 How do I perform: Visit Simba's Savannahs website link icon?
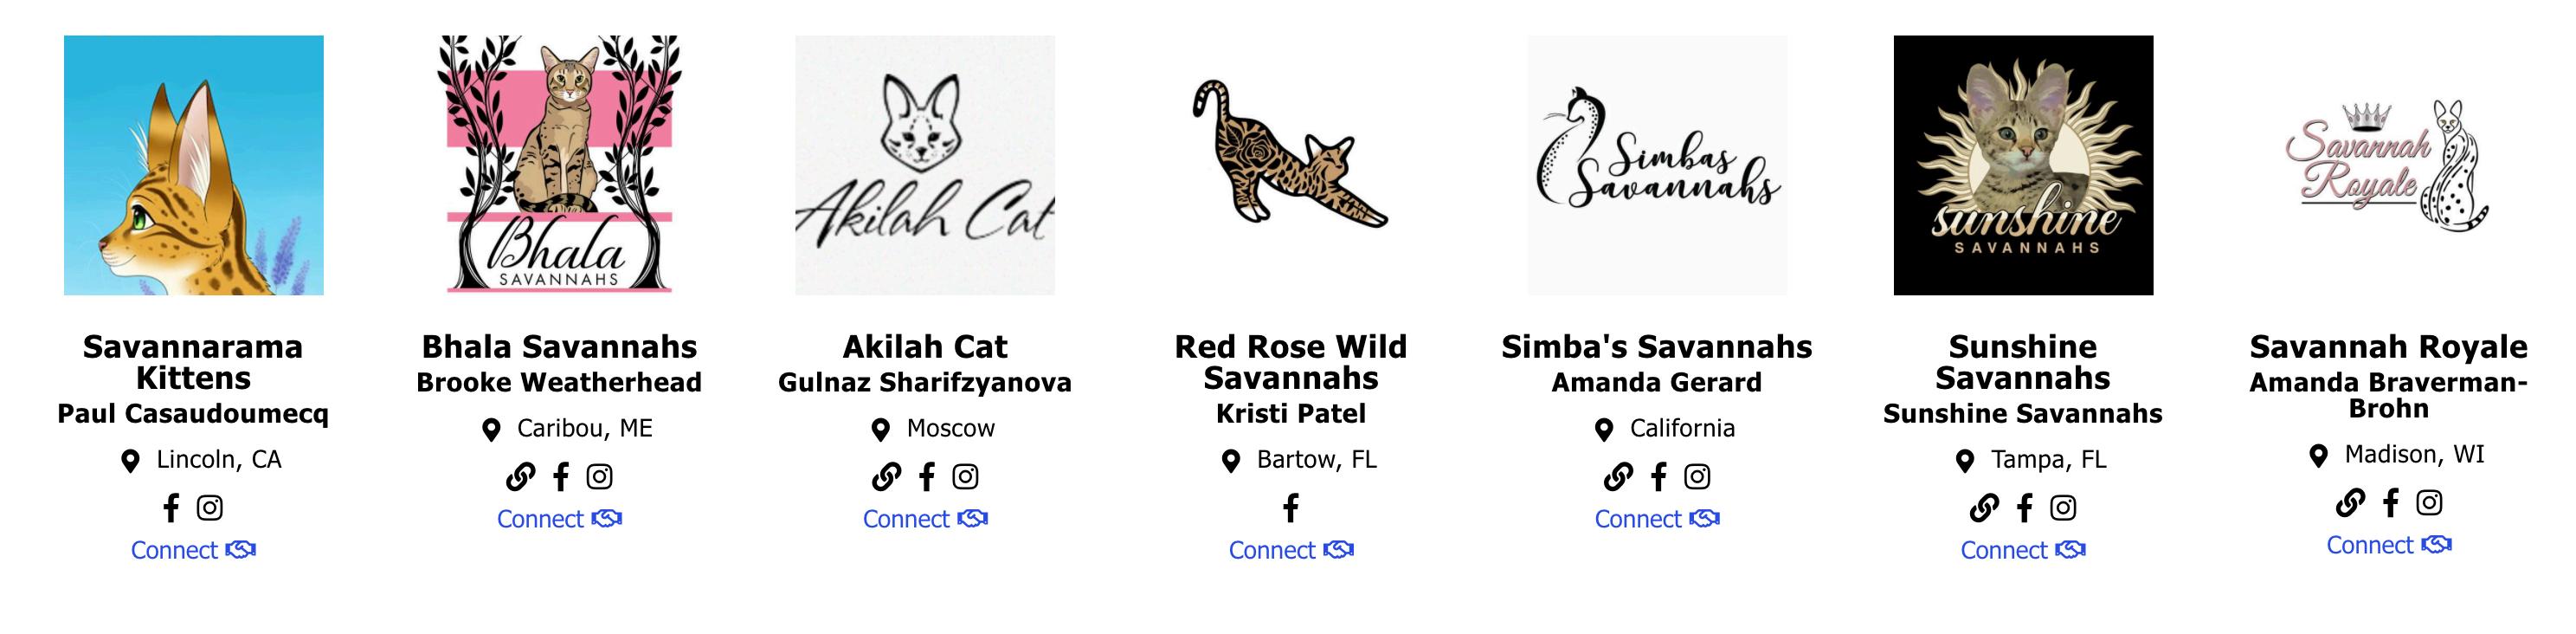(x=1618, y=477)
